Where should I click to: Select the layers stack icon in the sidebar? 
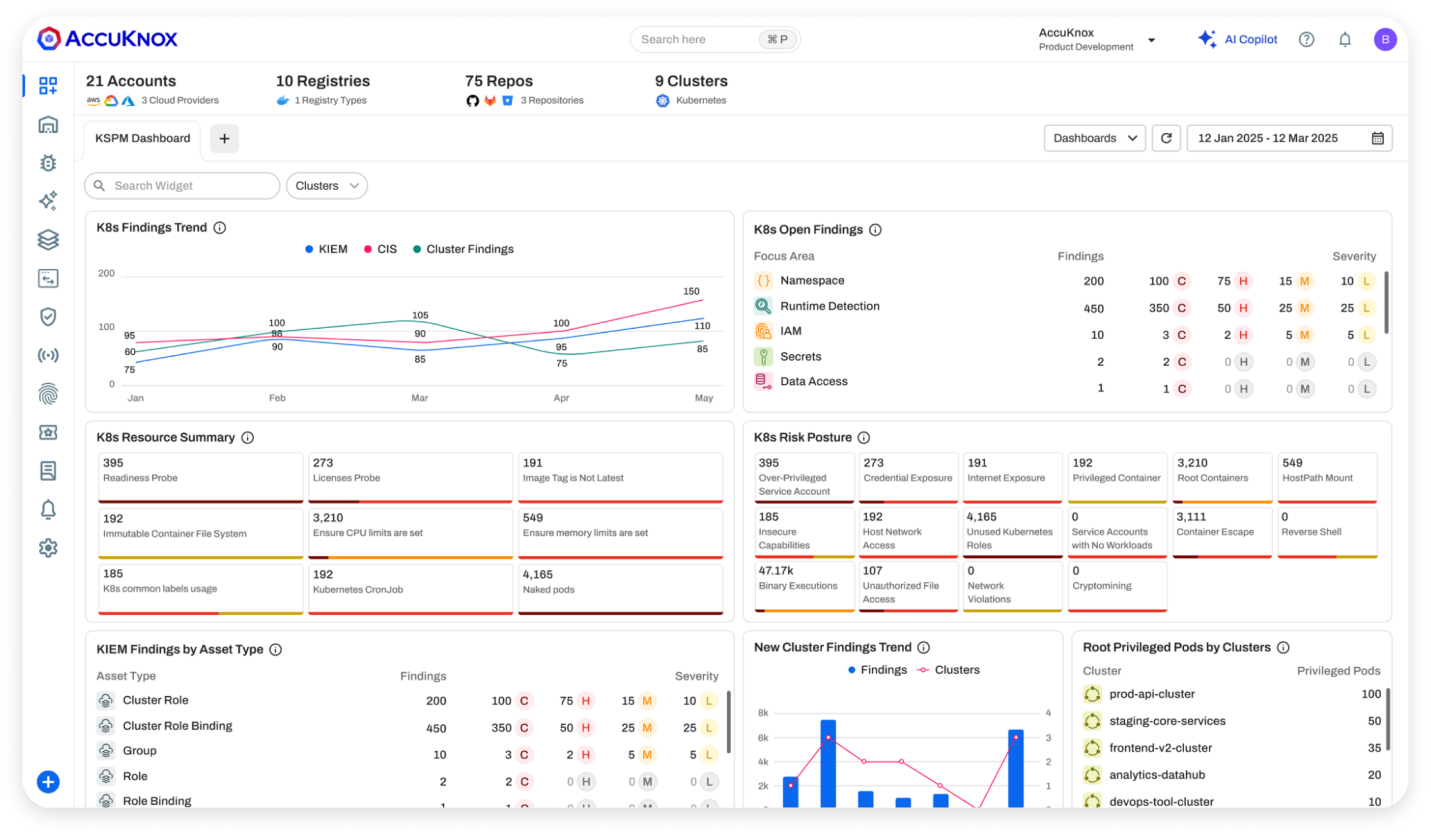pyautogui.click(x=47, y=239)
